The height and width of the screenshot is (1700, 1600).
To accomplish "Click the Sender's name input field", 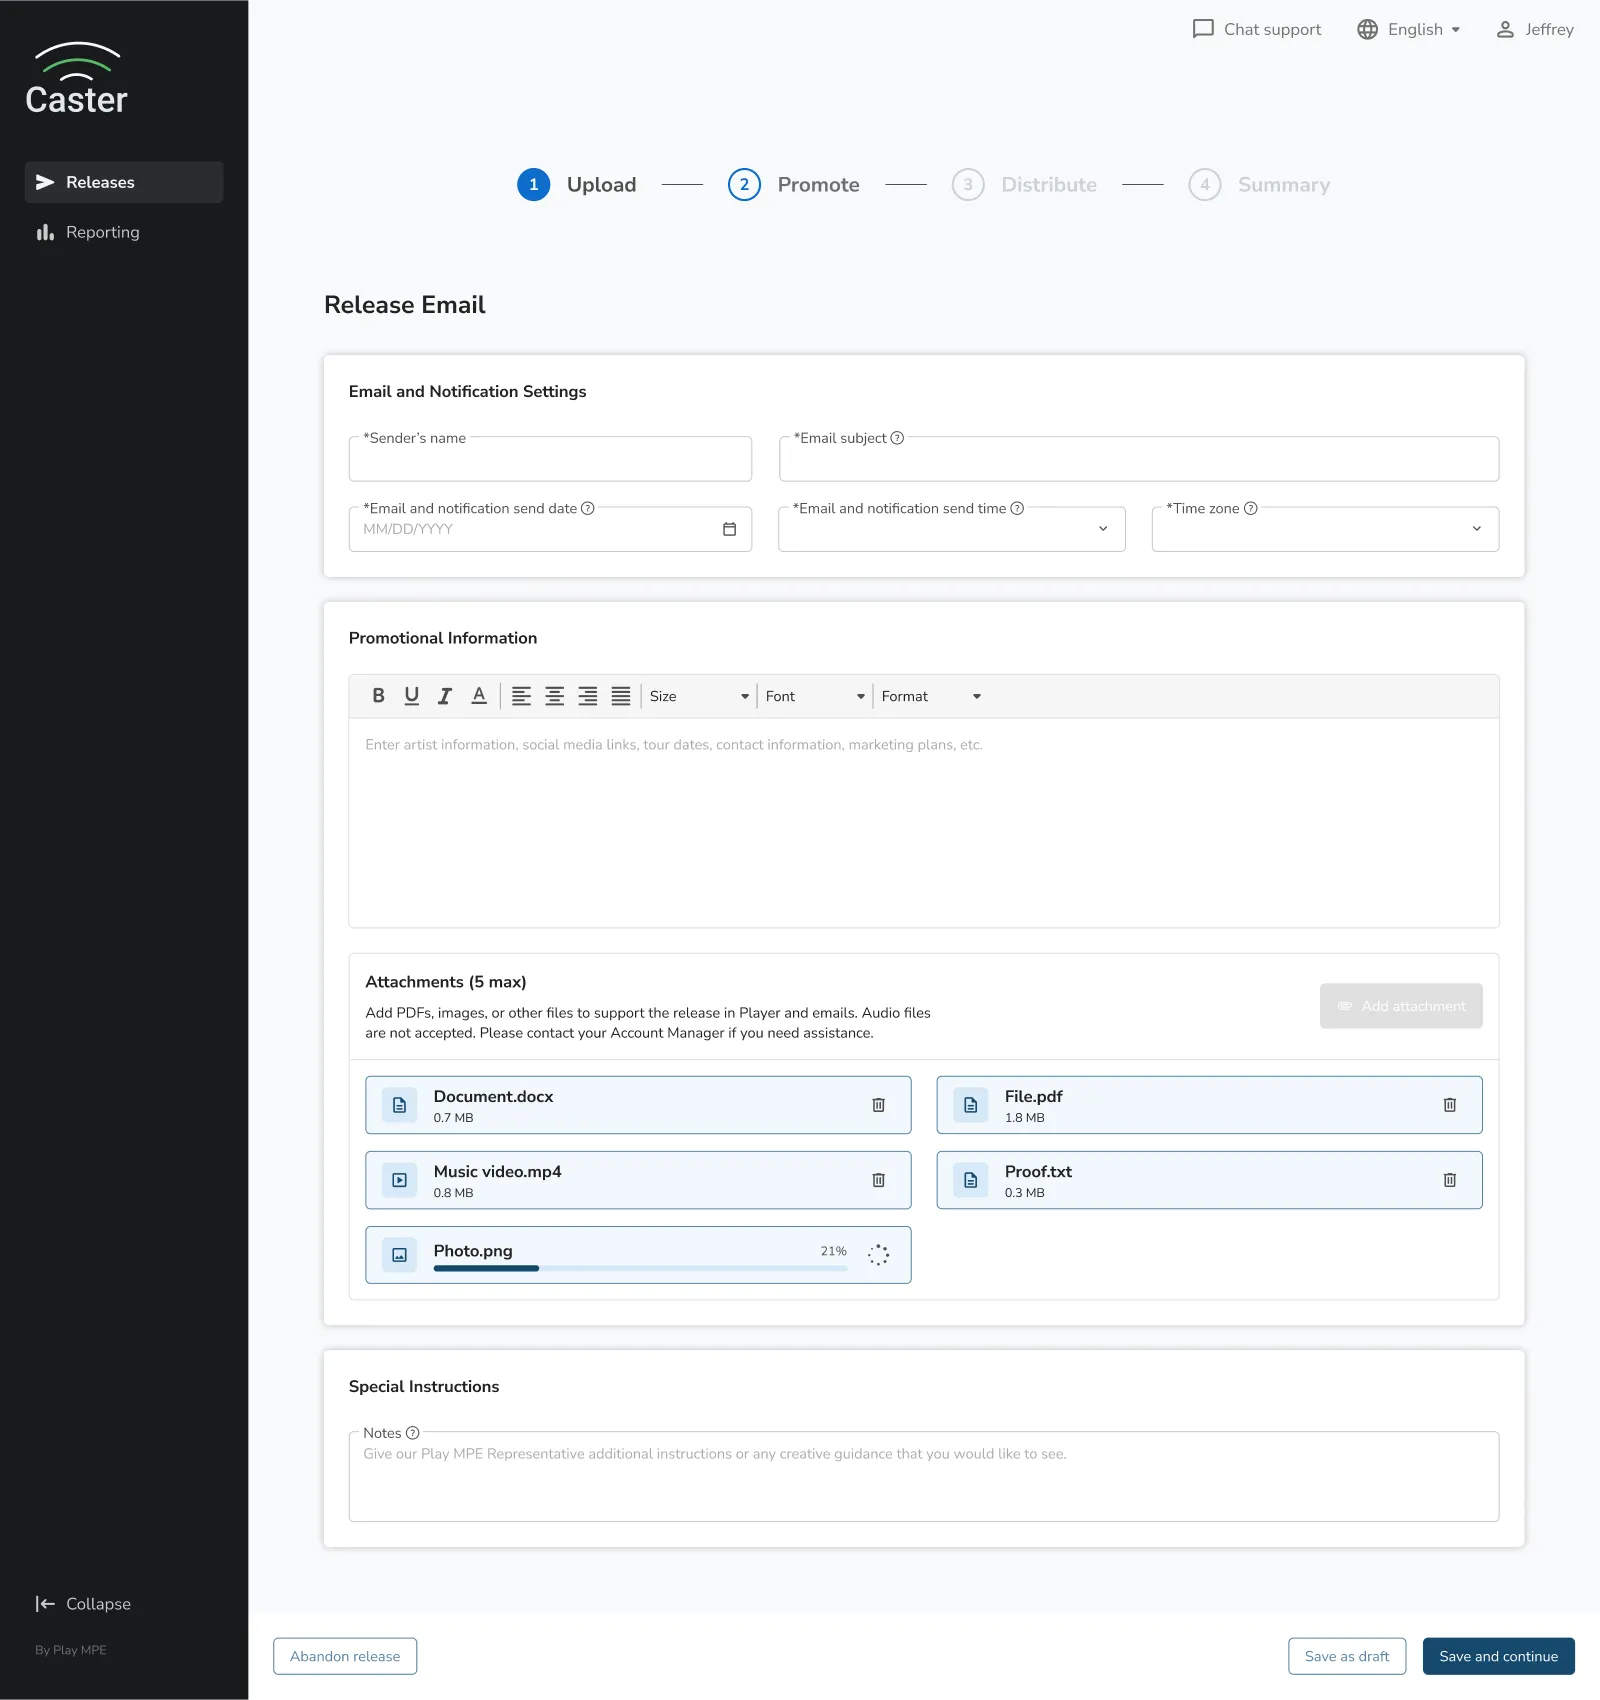I will point(550,459).
